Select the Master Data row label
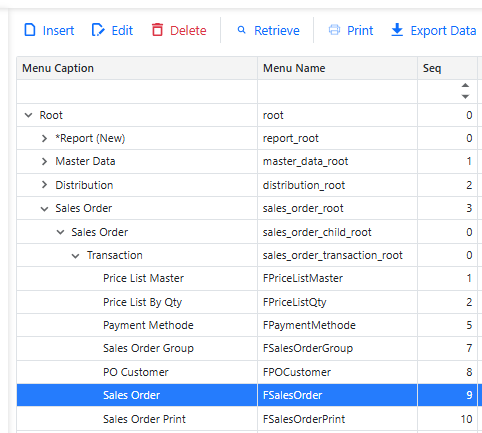 [x=85, y=161]
